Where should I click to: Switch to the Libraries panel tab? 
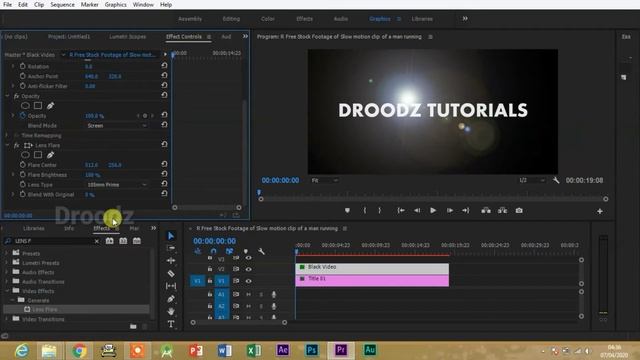[x=33, y=228]
